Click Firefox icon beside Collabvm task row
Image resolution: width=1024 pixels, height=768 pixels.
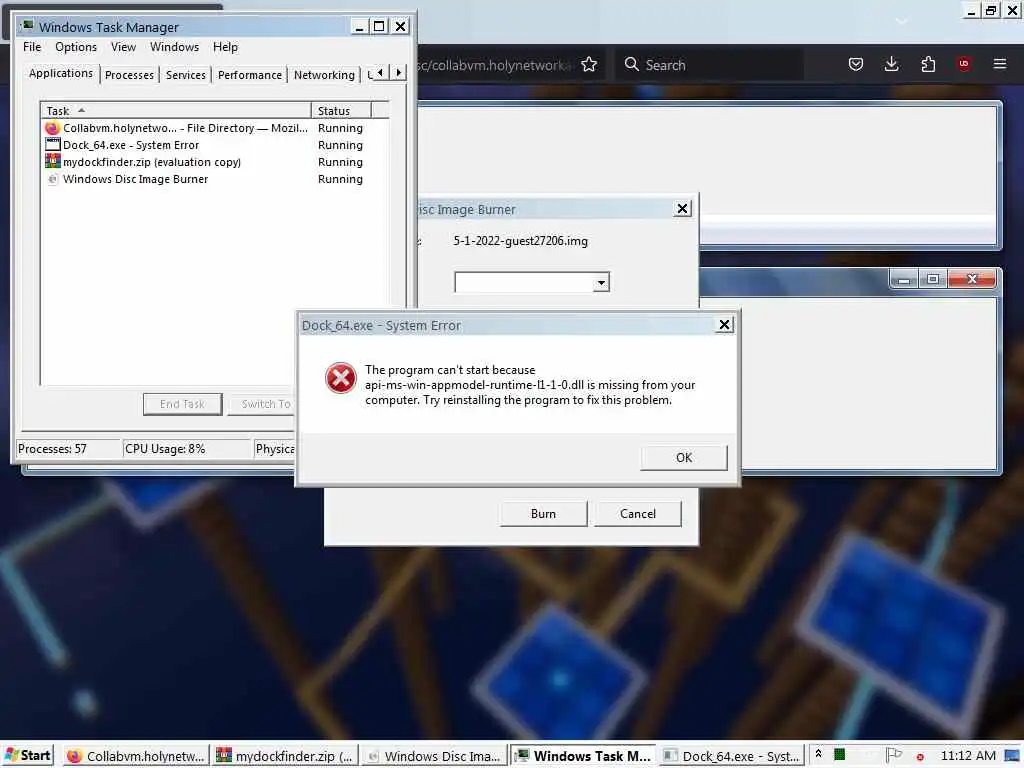(52, 128)
